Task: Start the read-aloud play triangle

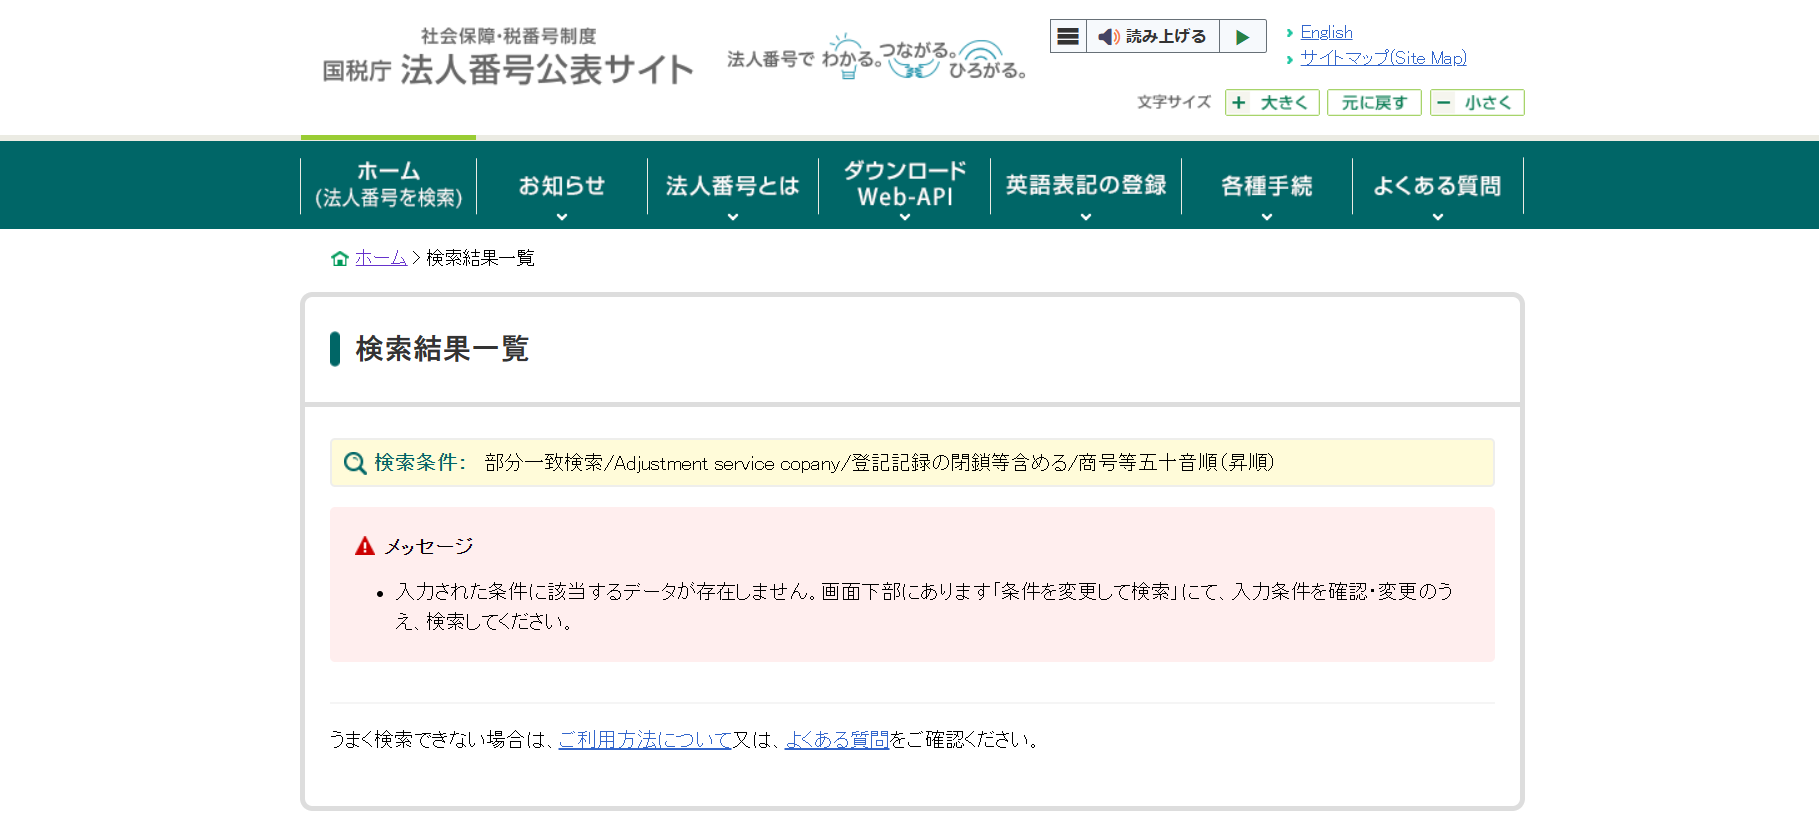Action: pos(1243,37)
